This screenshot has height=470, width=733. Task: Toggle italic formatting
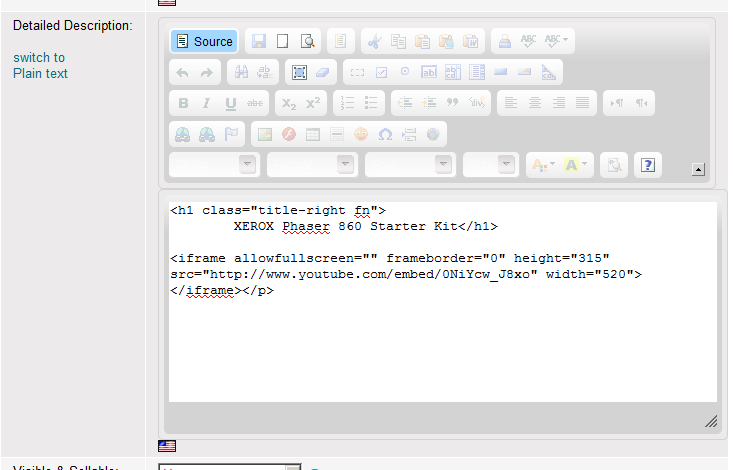click(x=206, y=103)
